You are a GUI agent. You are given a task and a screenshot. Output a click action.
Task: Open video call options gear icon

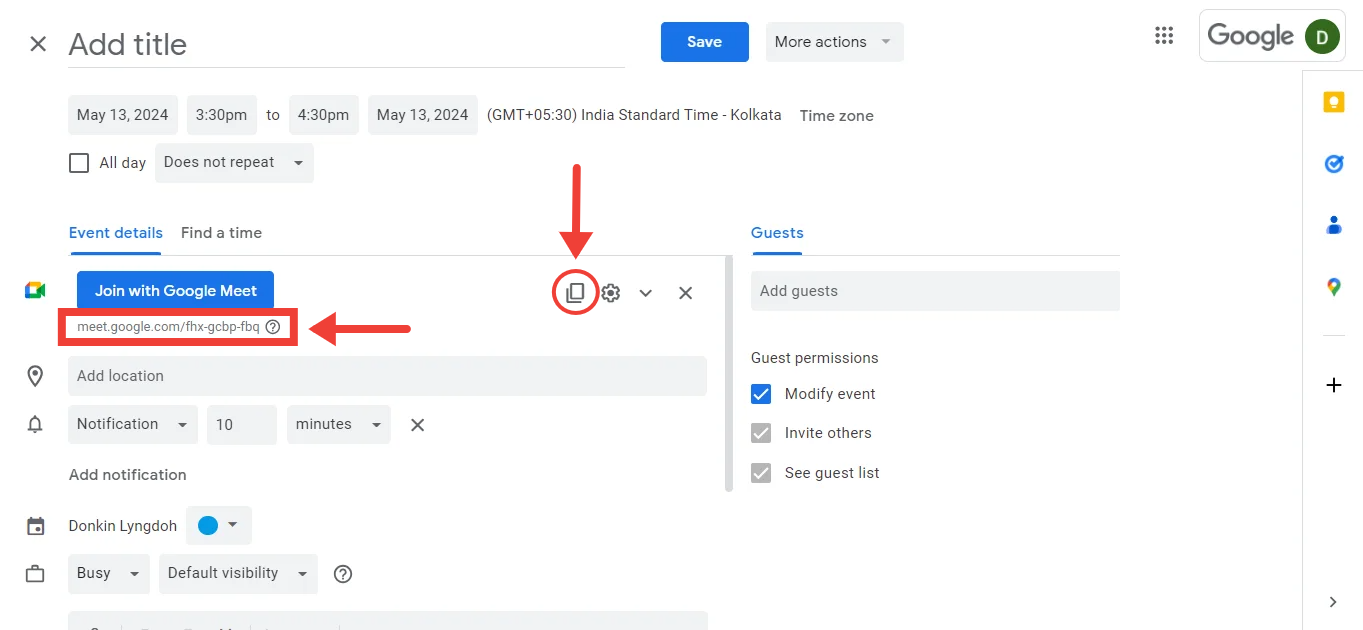[611, 293]
